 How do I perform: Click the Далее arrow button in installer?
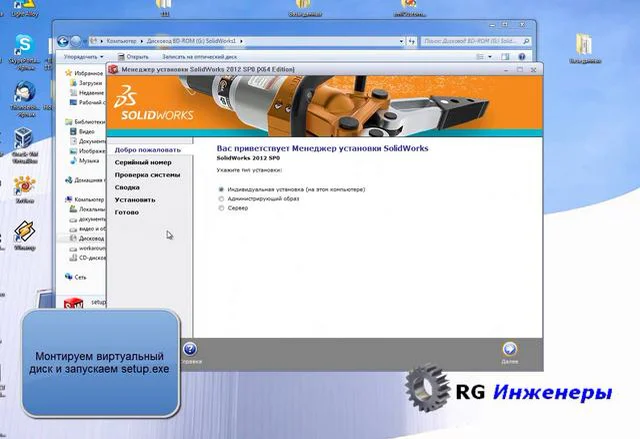pos(509,349)
